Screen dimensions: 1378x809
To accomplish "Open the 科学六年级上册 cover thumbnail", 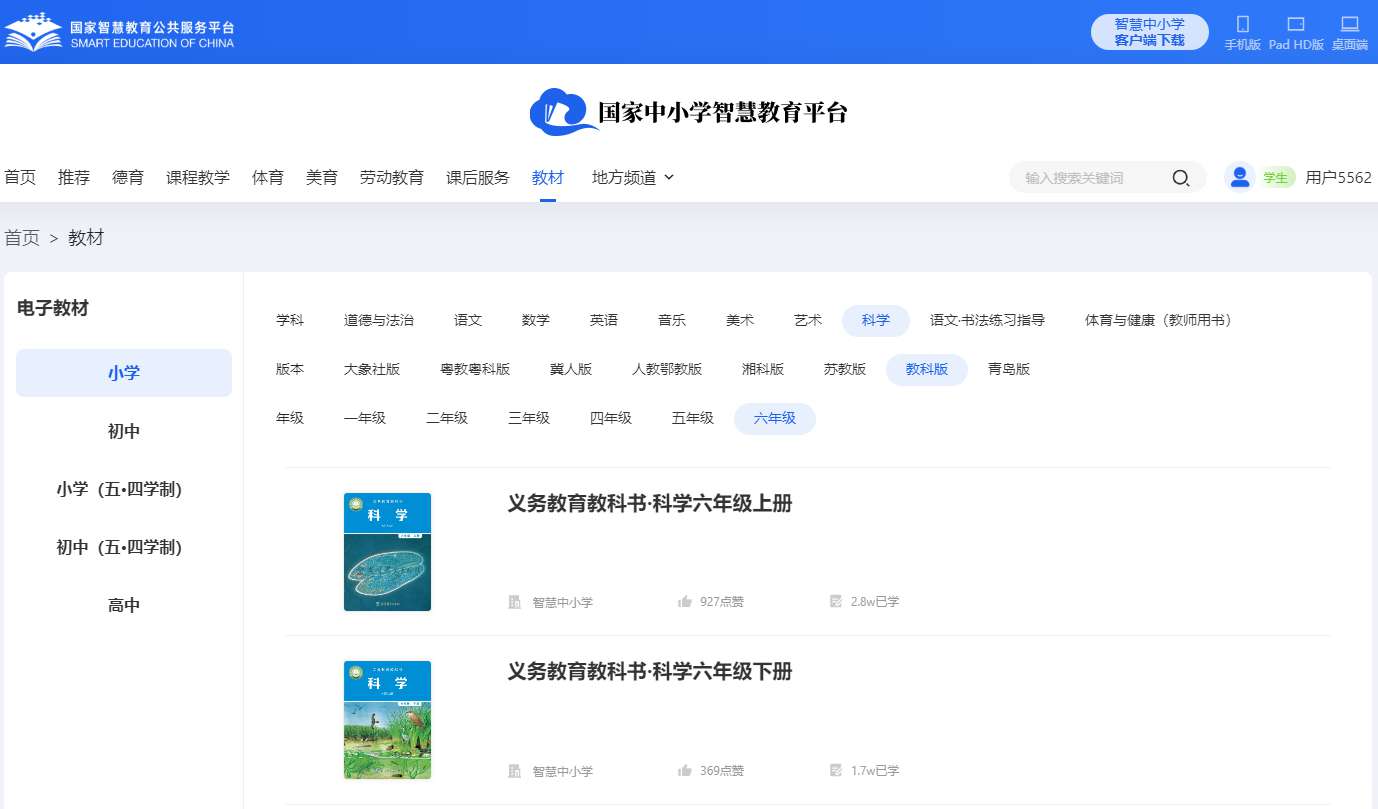I will pyautogui.click(x=387, y=552).
